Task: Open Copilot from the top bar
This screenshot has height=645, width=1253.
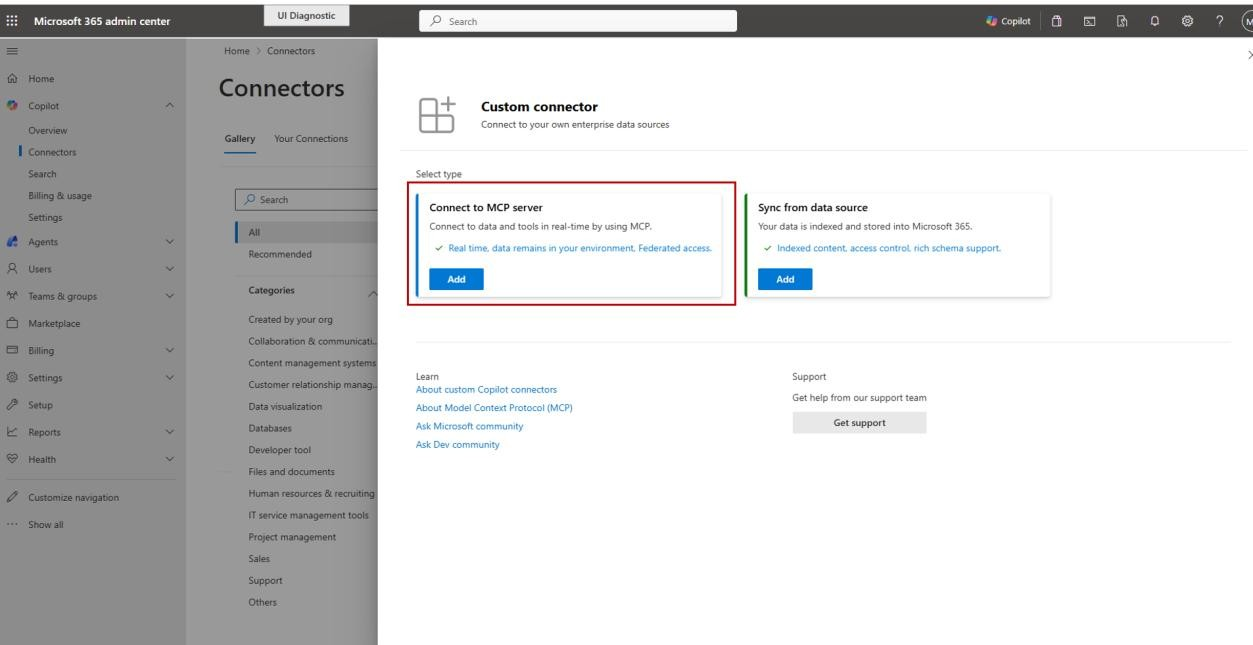Action: pos(1006,21)
